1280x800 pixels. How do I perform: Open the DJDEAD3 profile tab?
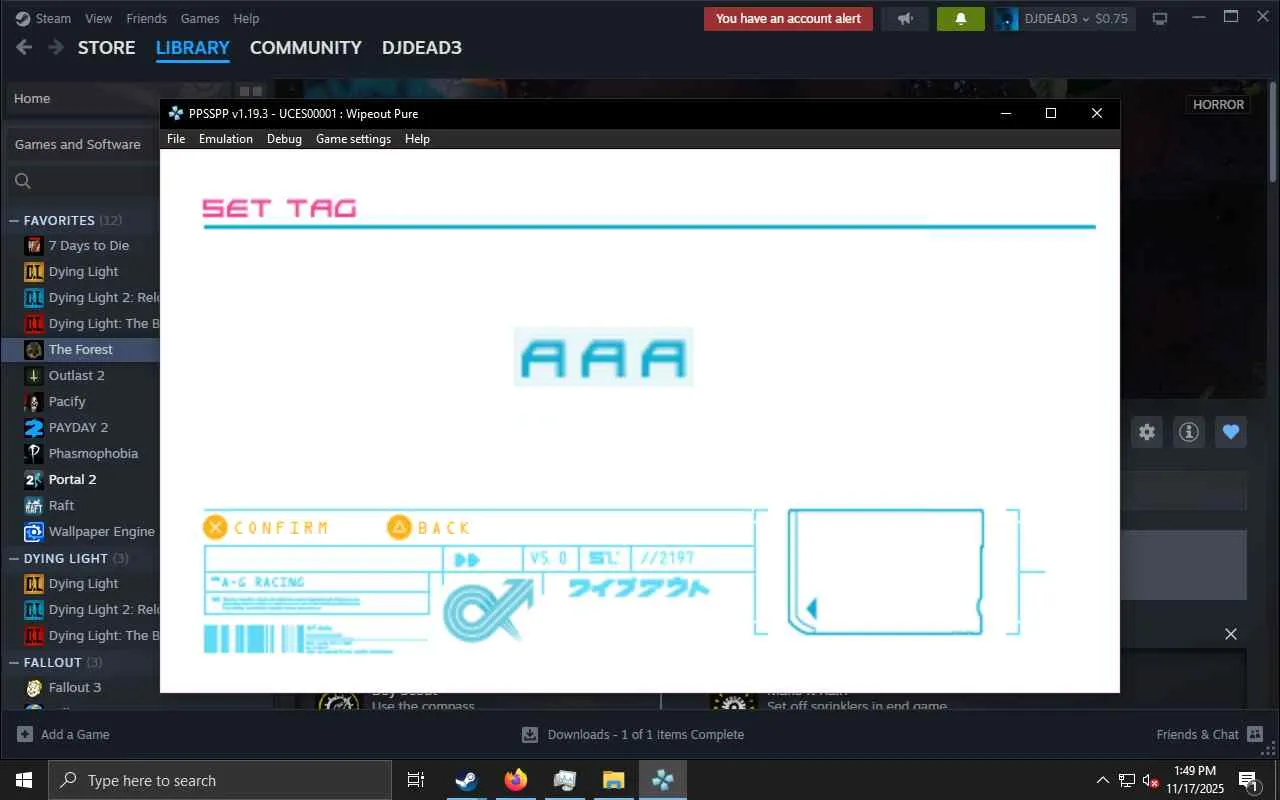point(422,47)
